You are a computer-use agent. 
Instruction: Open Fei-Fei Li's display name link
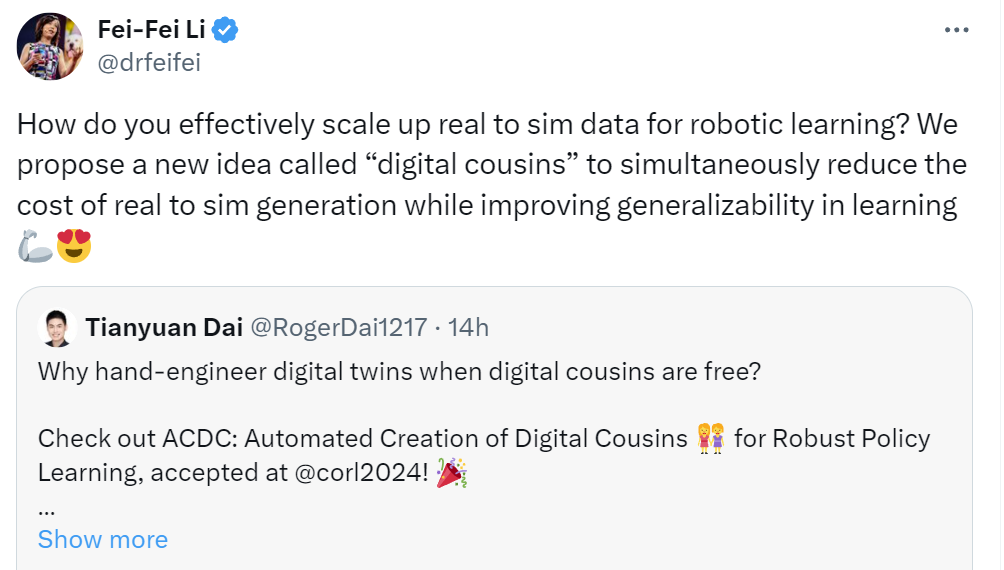[x=150, y=31]
